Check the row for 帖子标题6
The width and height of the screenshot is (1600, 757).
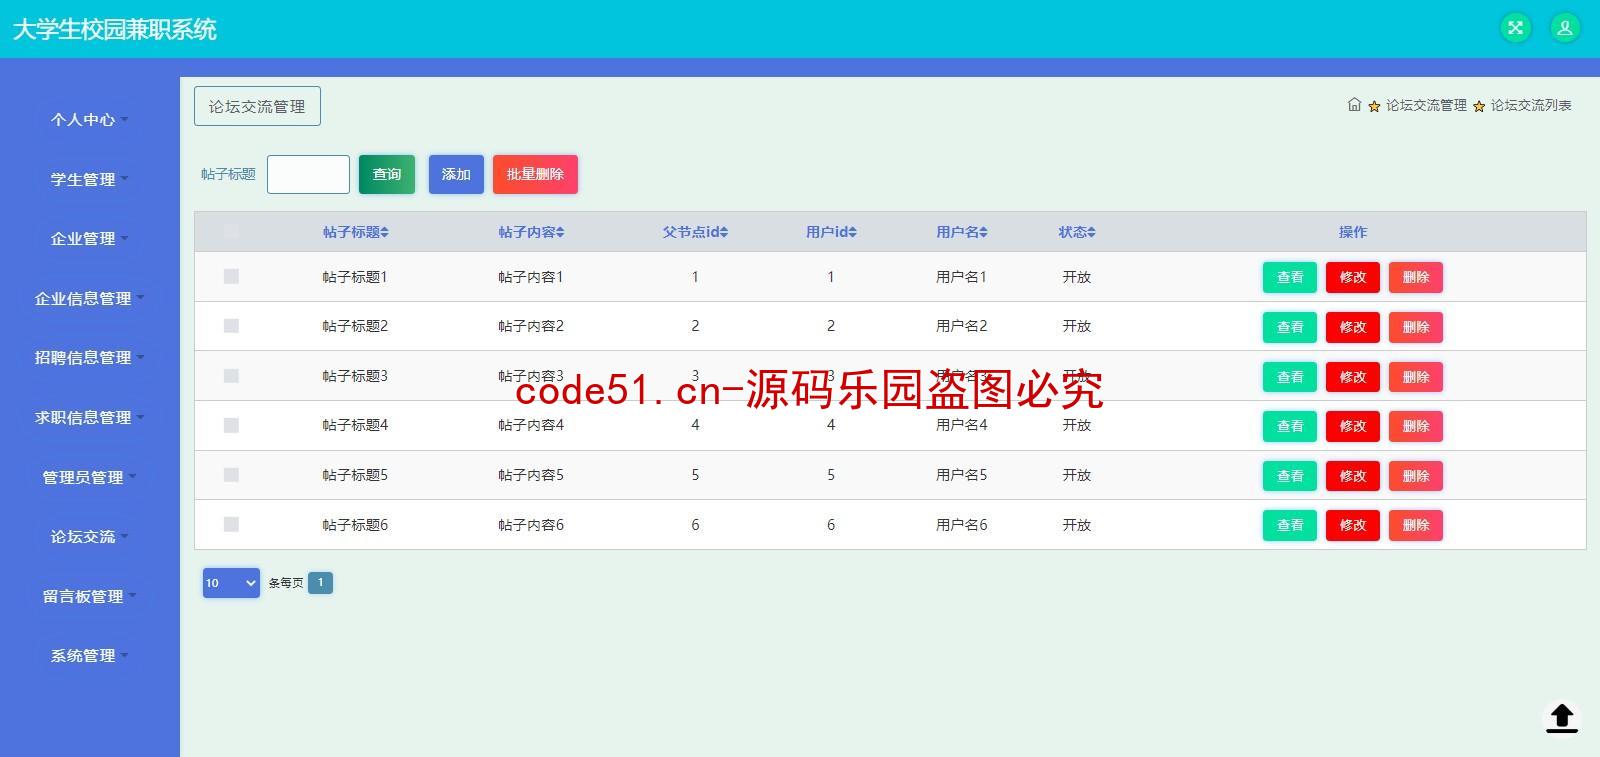point(231,524)
